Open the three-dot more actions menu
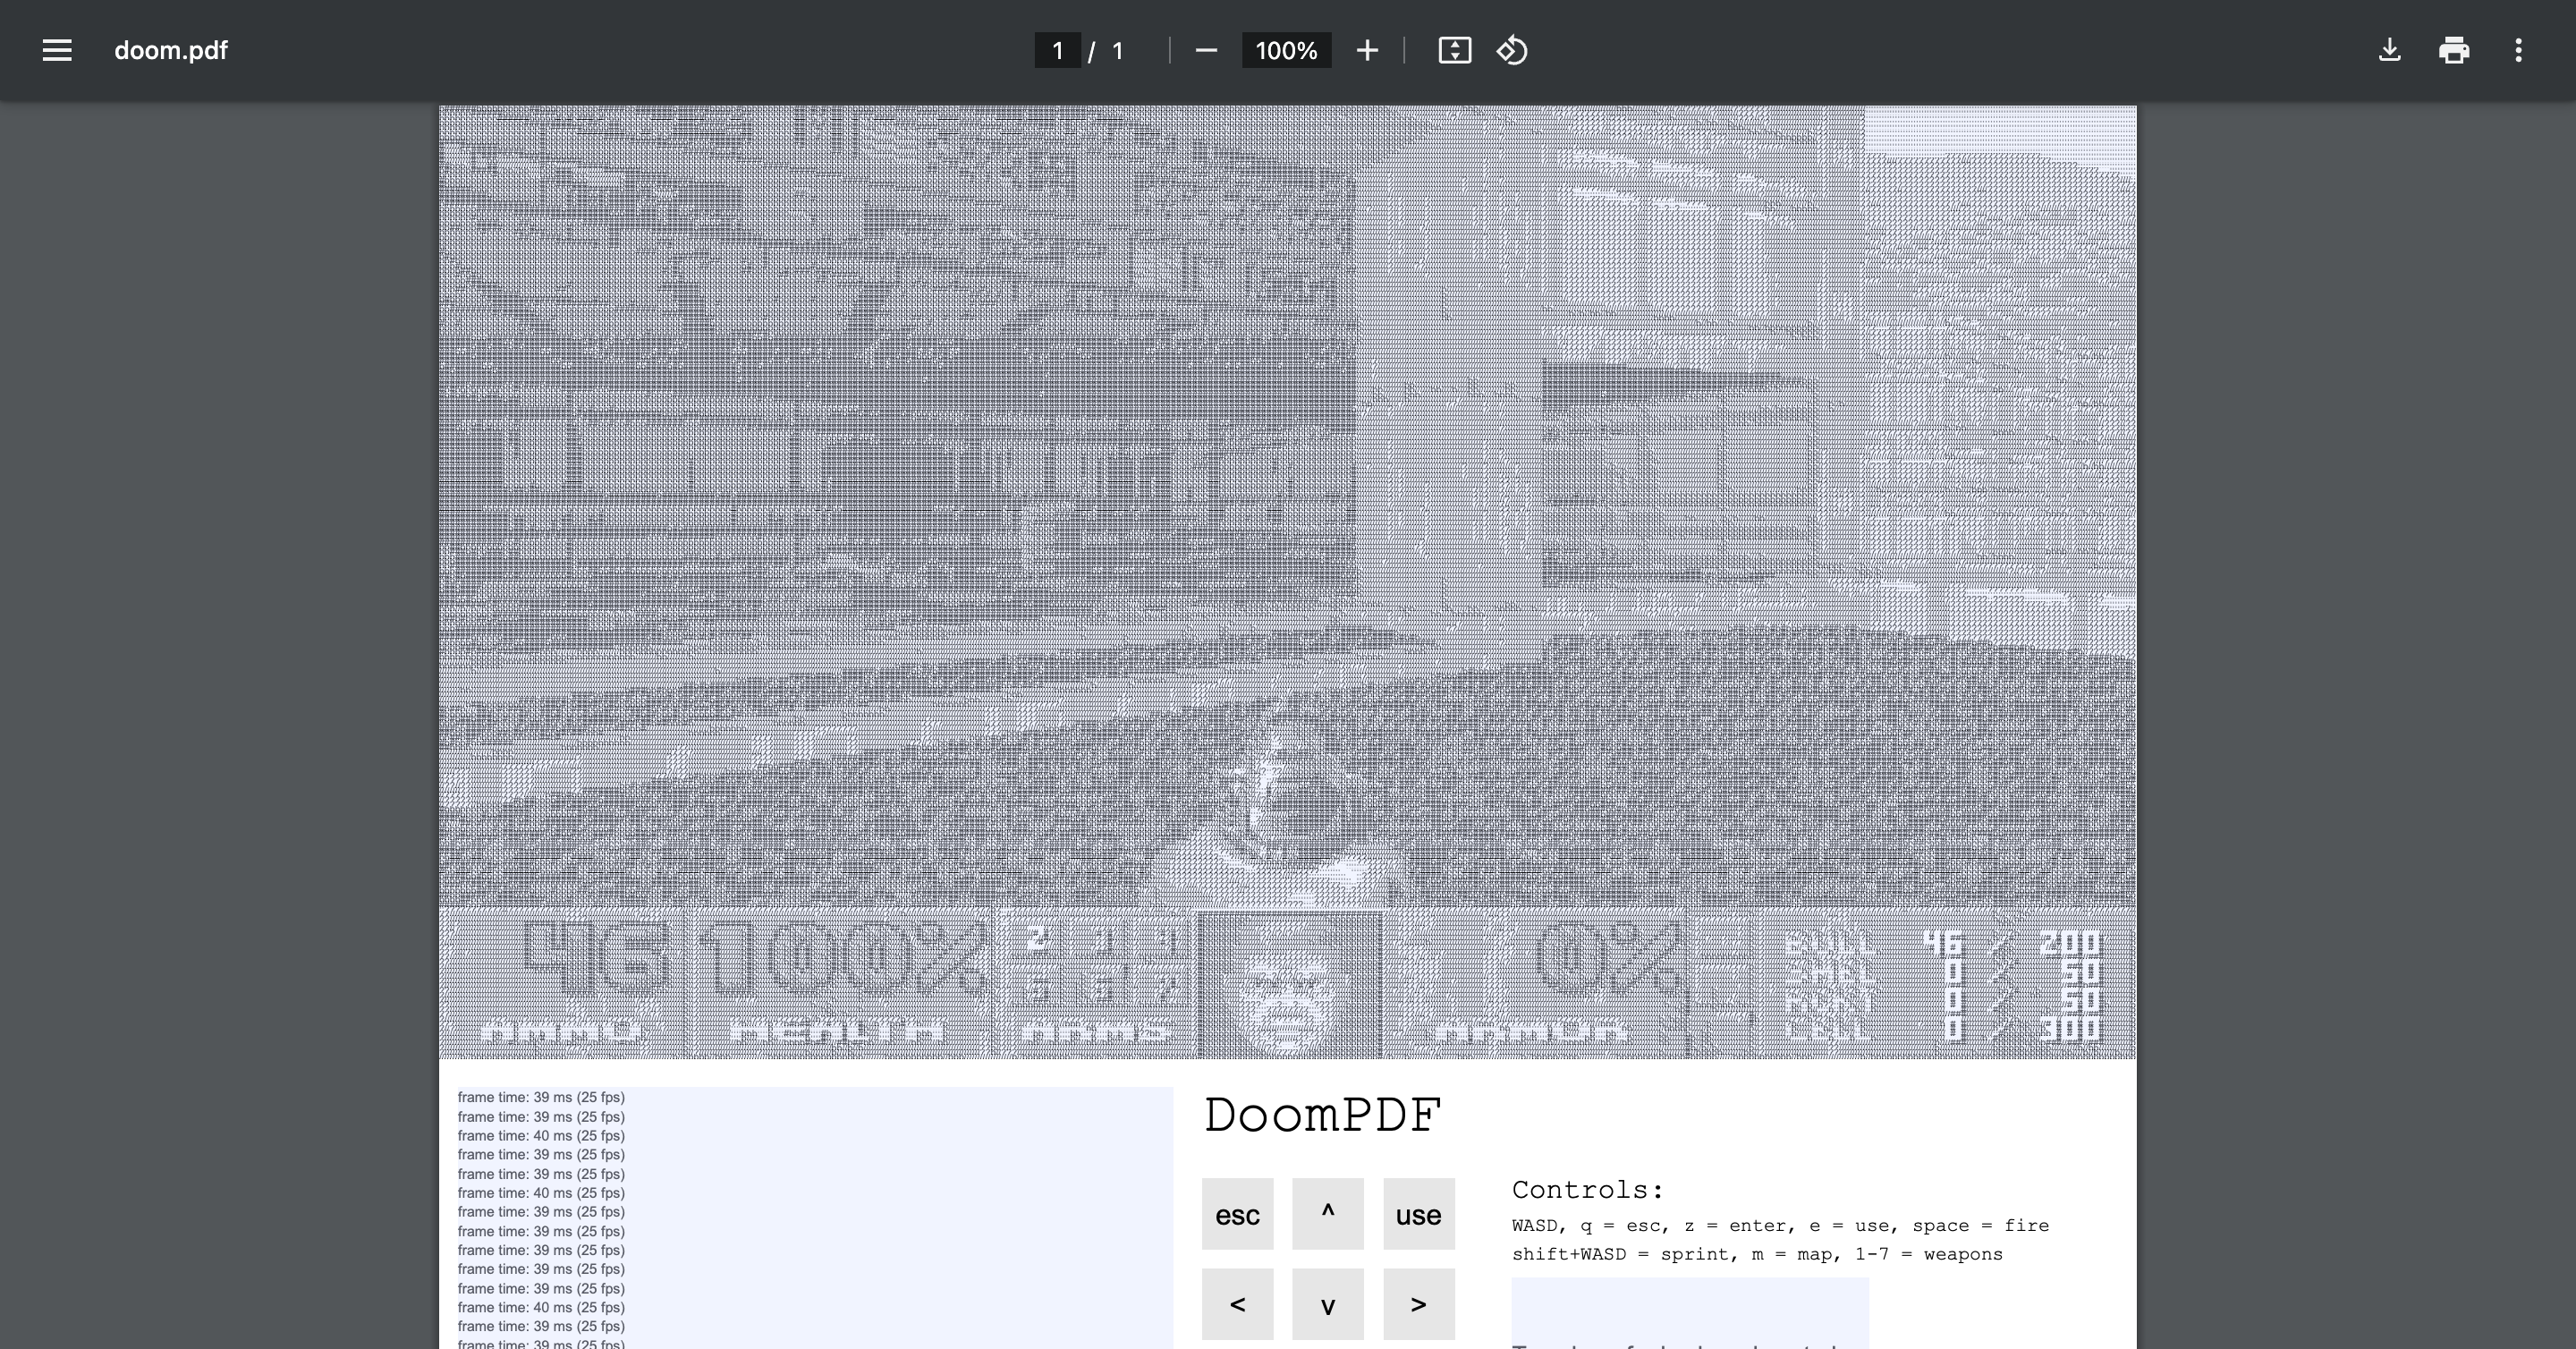This screenshot has width=2576, height=1349. [2518, 50]
